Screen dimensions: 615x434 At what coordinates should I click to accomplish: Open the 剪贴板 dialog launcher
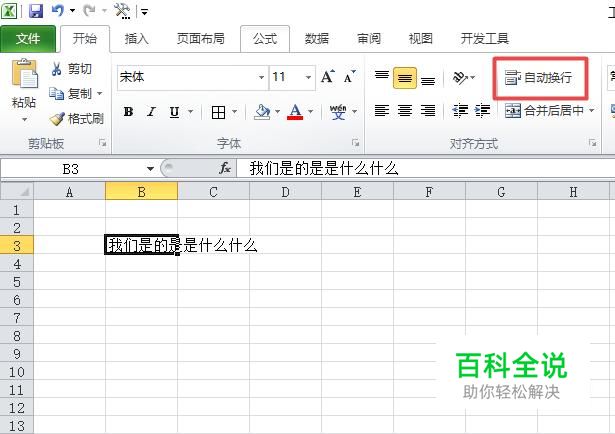point(103,143)
